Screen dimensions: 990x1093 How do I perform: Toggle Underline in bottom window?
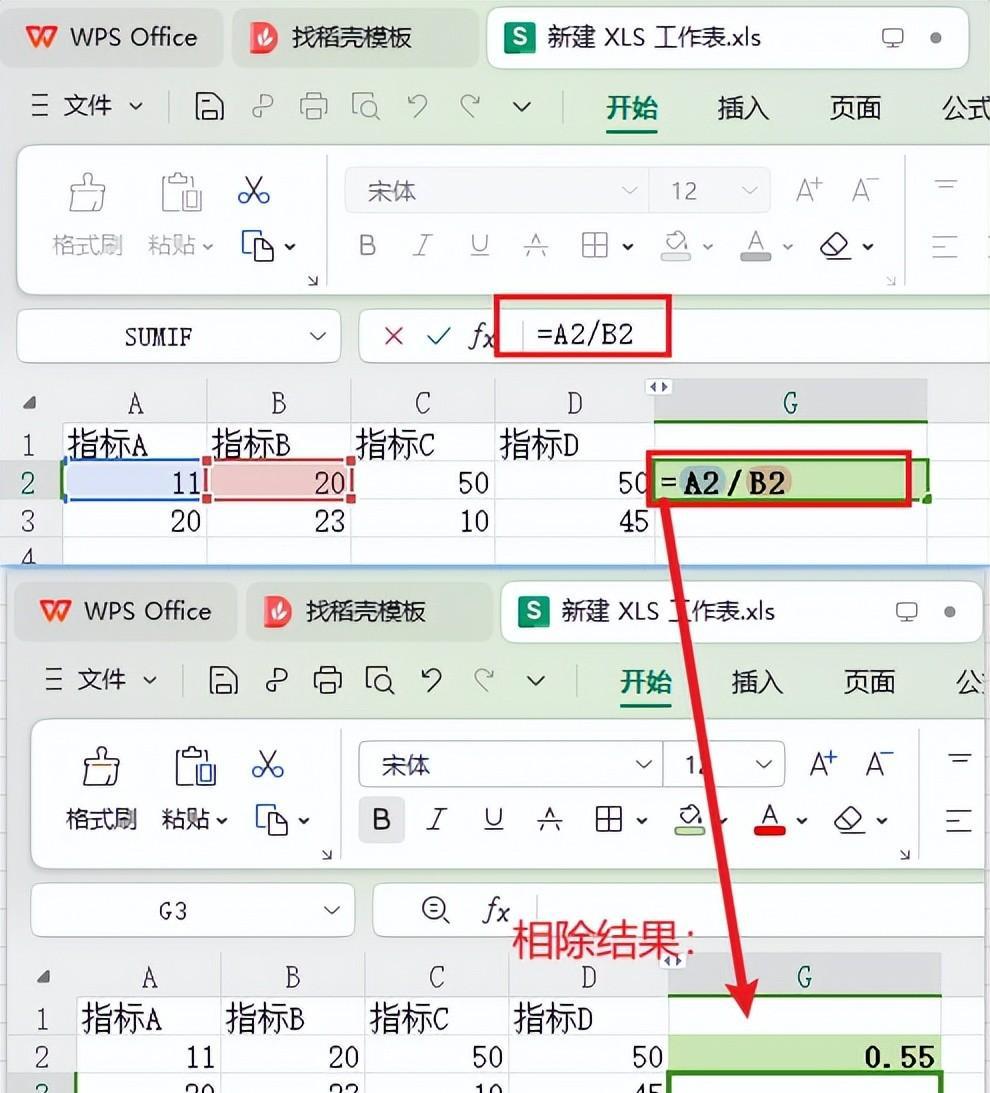click(x=494, y=820)
